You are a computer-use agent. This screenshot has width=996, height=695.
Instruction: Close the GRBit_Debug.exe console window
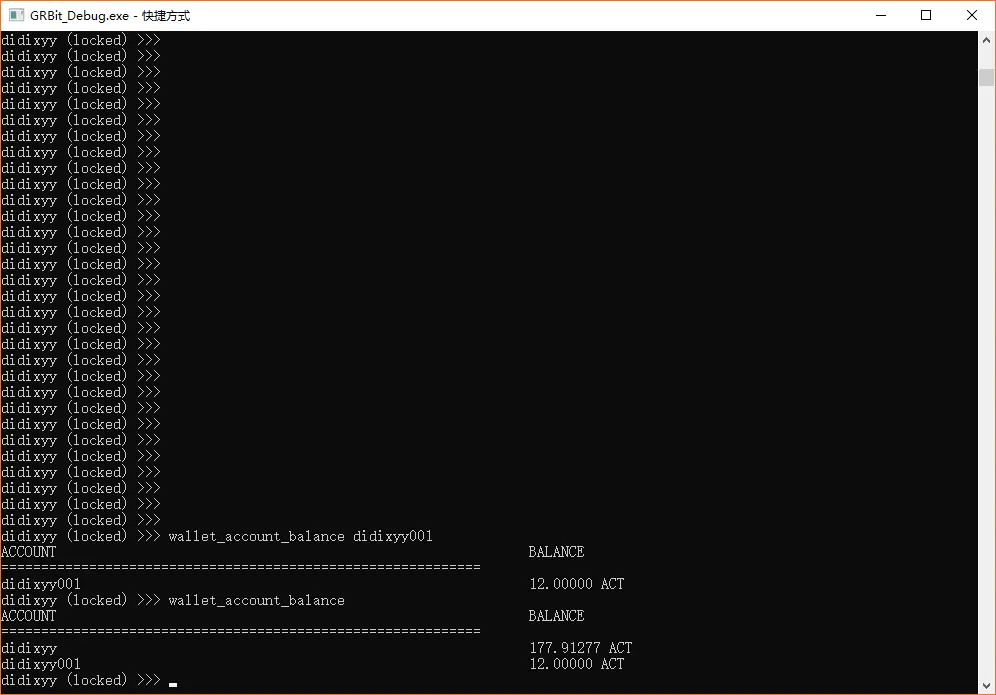click(x=972, y=15)
